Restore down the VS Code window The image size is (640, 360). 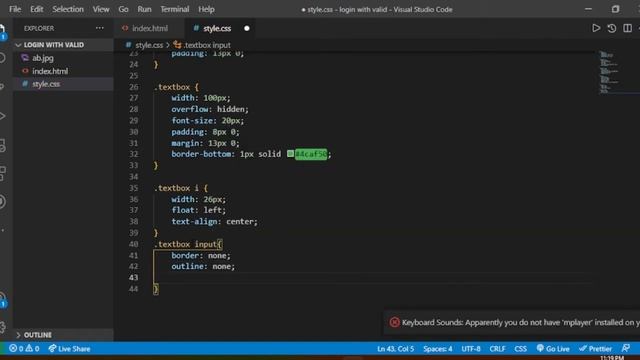pyautogui.click(x=615, y=9)
